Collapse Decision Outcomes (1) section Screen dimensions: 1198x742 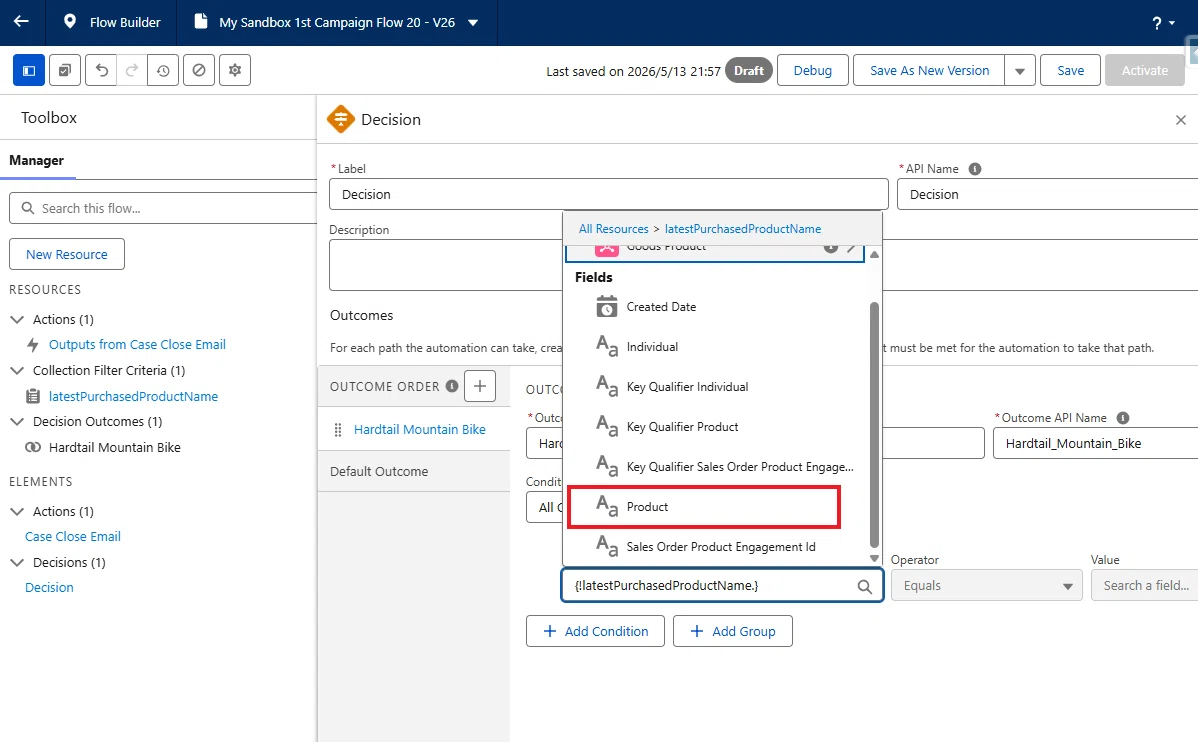(x=17, y=422)
